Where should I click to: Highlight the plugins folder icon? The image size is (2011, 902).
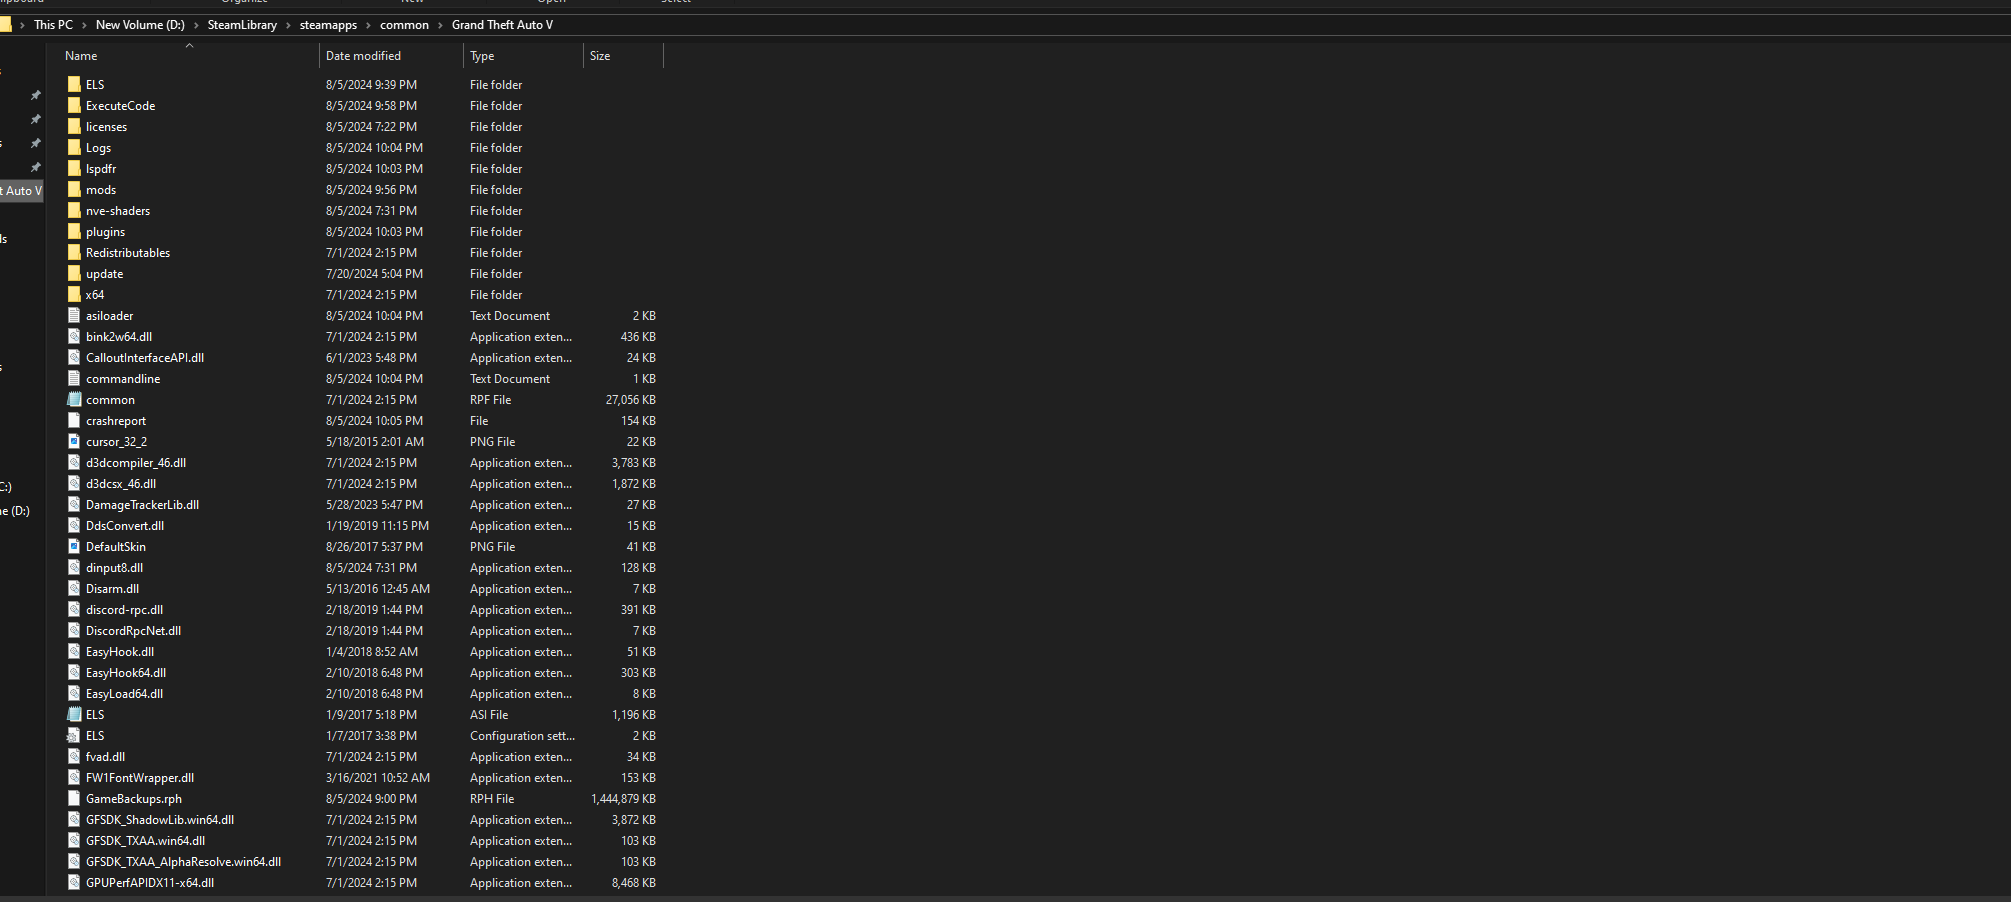click(x=74, y=231)
